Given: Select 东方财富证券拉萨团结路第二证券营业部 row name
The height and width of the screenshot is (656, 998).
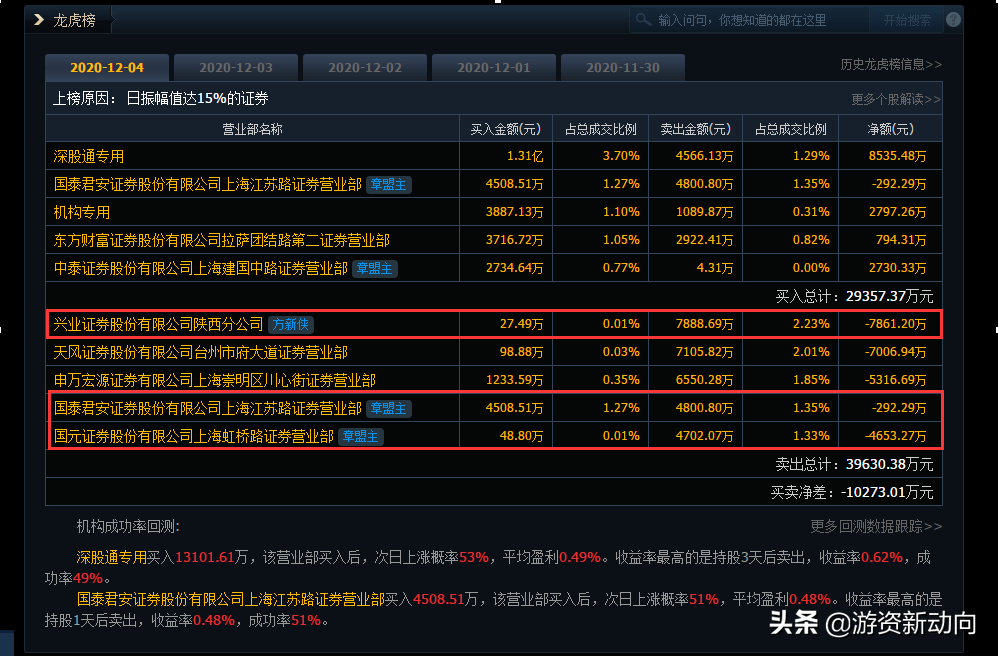Looking at the screenshot, I should pos(221,241).
